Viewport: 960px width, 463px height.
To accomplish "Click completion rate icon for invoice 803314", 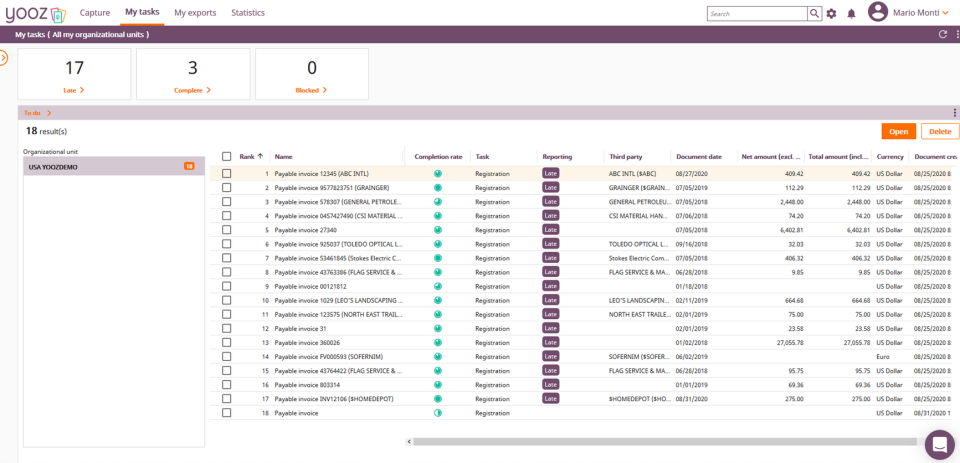I will (438, 385).
